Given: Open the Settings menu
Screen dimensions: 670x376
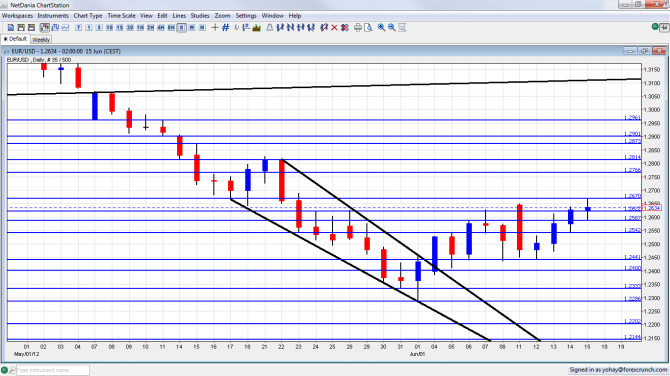Looking at the screenshot, I should [x=246, y=15].
